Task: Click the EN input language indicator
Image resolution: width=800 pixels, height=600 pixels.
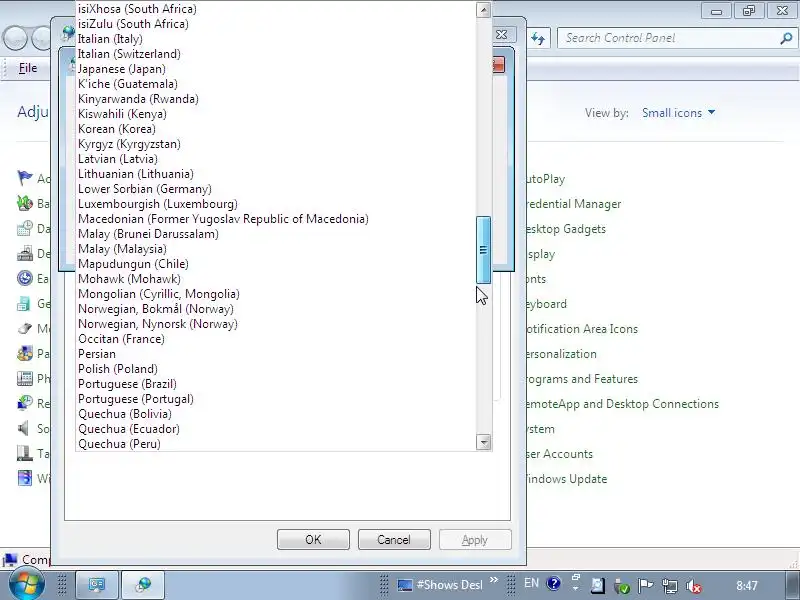Action: tap(531, 583)
